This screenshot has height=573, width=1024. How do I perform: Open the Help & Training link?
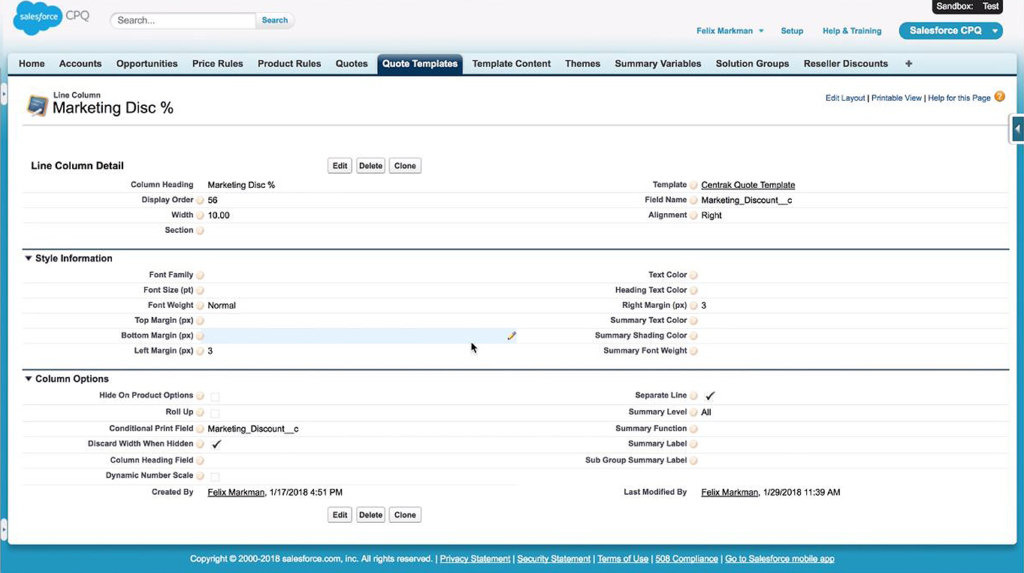tap(852, 31)
